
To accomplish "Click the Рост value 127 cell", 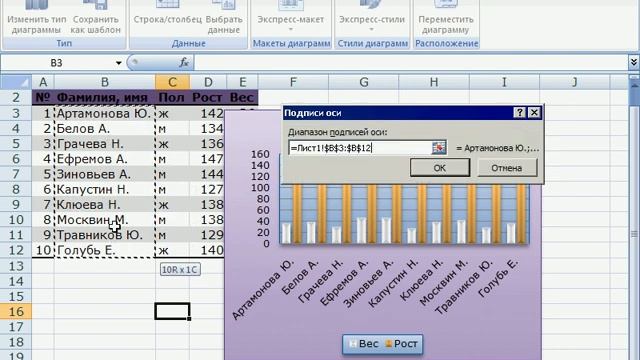I will [208, 189].
